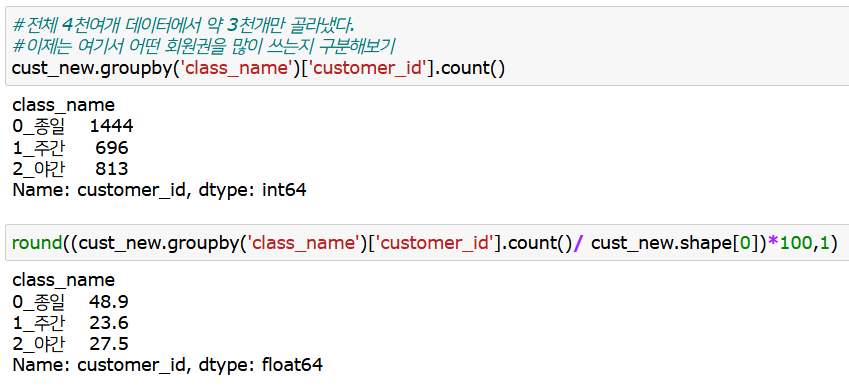Click the '0_종일' label in the first output
The width and height of the screenshot is (849, 390).
coord(38,126)
